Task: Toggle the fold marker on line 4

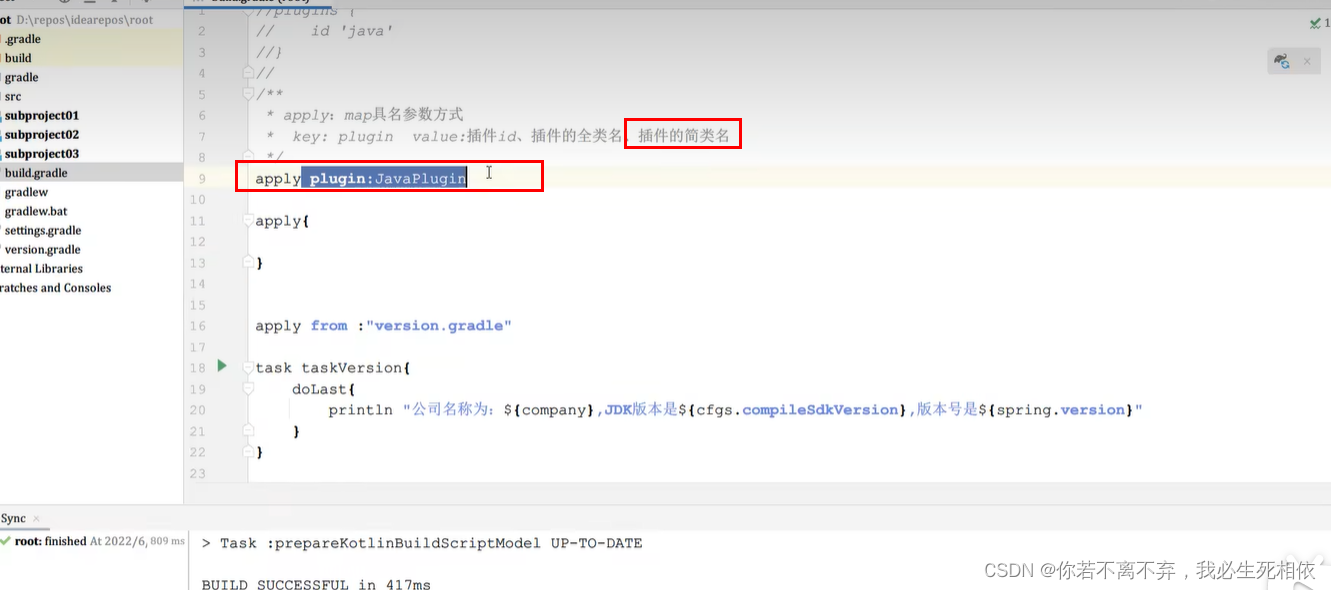Action: [x=248, y=73]
